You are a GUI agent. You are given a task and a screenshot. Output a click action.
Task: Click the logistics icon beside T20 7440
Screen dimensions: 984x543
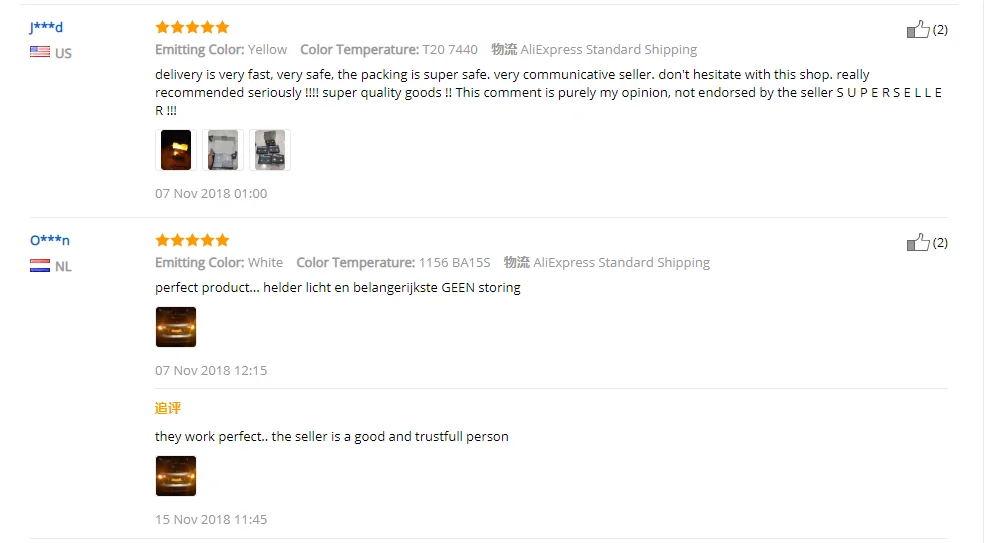coord(504,49)
